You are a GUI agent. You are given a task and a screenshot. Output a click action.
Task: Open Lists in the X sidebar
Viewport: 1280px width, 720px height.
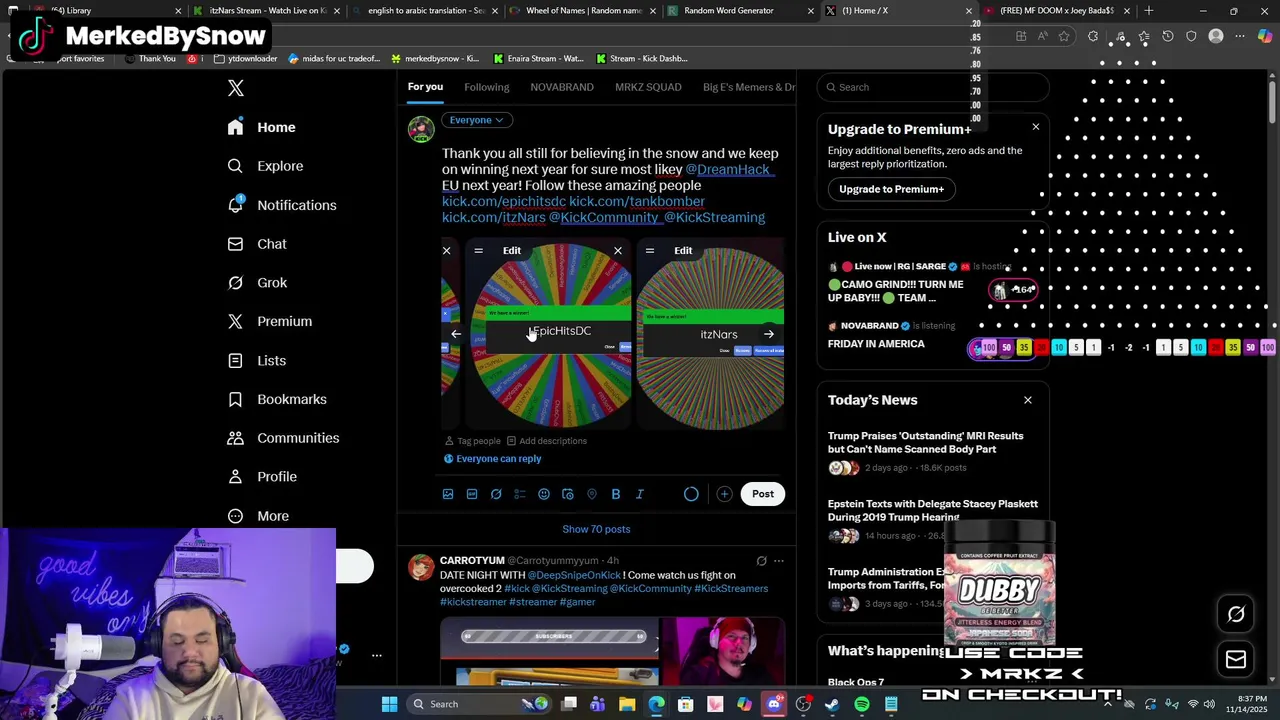click(x=257, y=360)
